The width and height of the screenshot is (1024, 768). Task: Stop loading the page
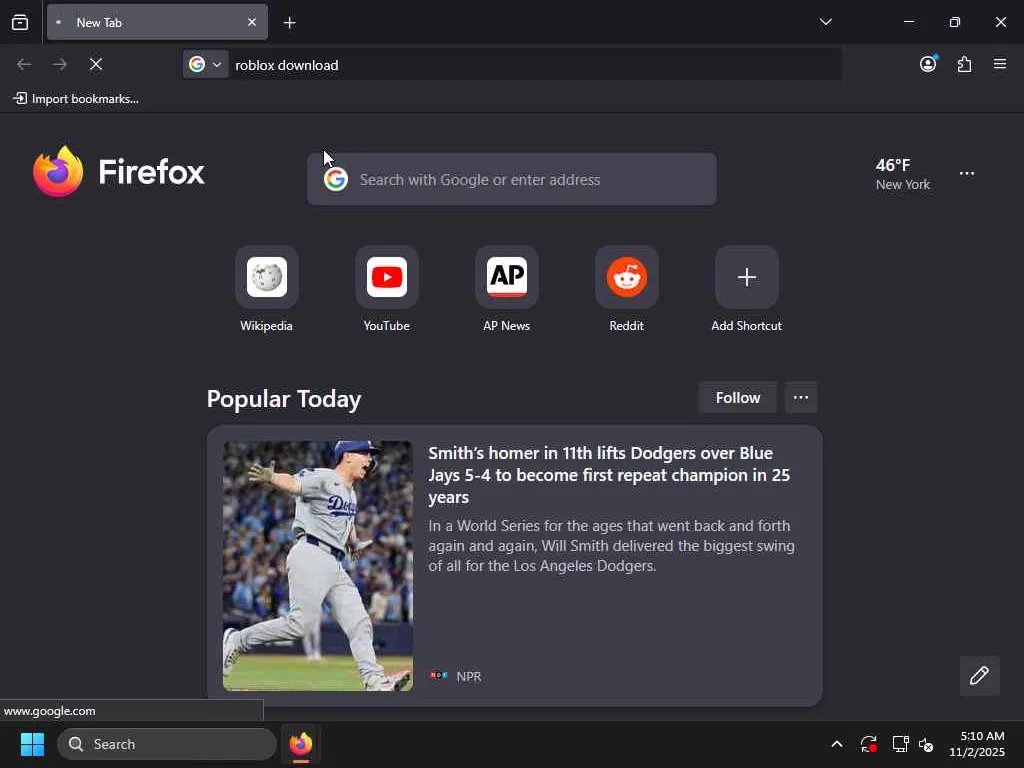coord(96,64)
